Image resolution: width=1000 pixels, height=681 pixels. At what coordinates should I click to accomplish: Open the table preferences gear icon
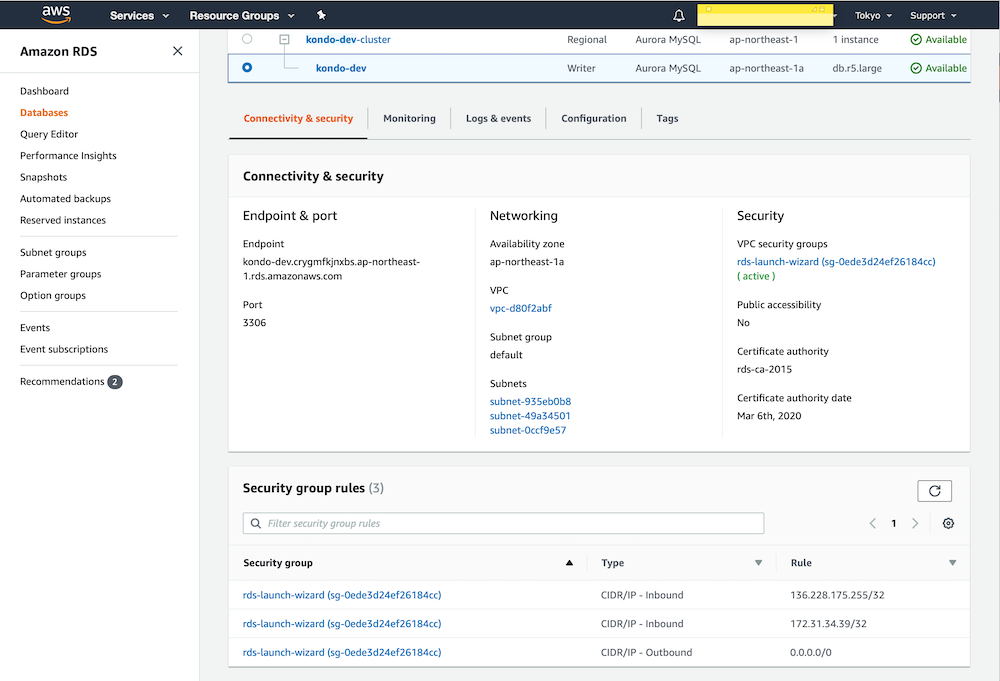click(948, 522)
